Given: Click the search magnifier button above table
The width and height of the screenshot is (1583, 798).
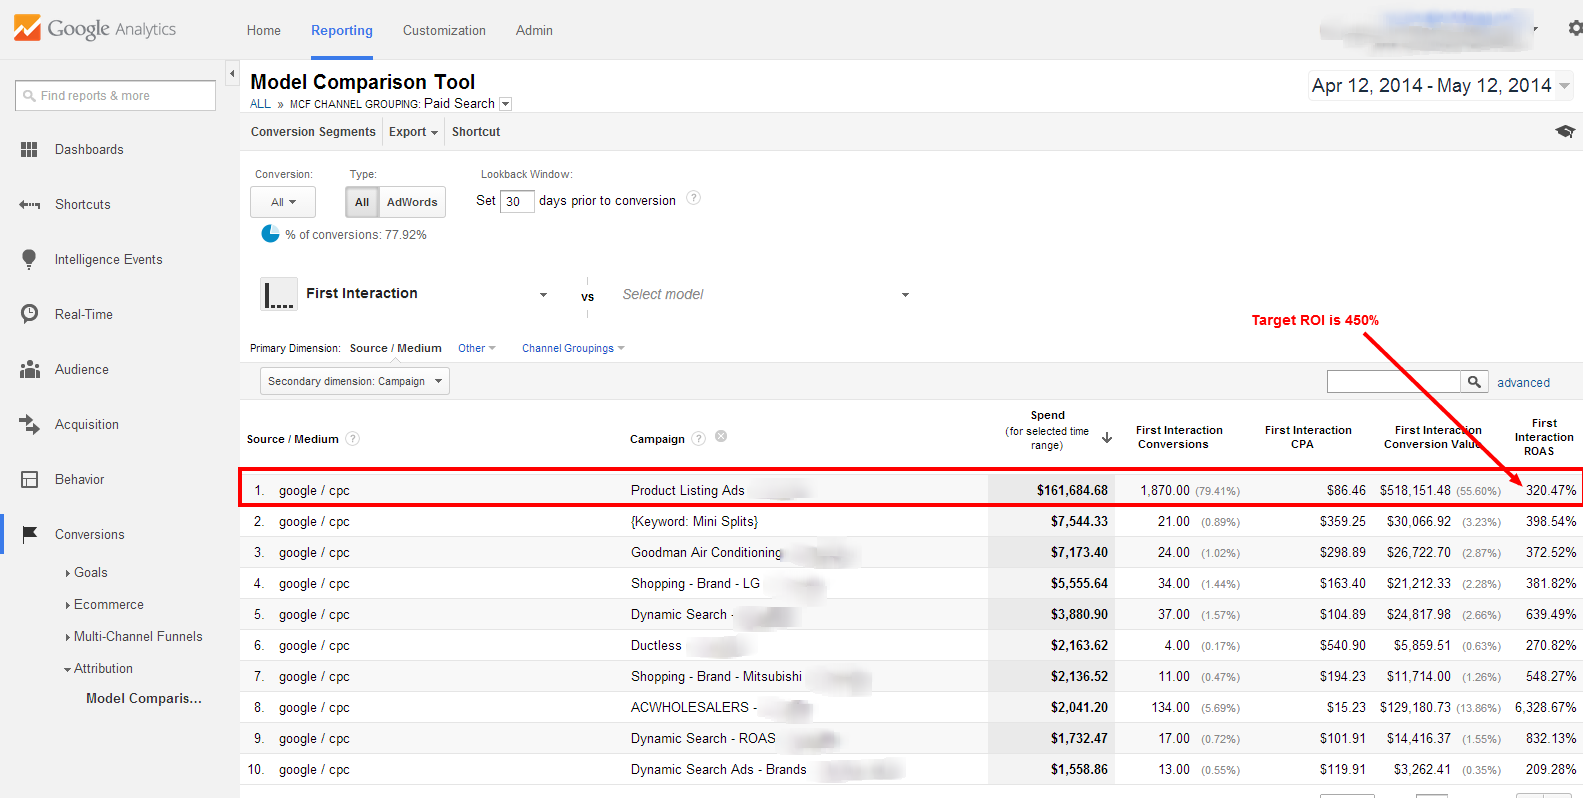Looking at the screenshot, I should tap(1474, 382).
